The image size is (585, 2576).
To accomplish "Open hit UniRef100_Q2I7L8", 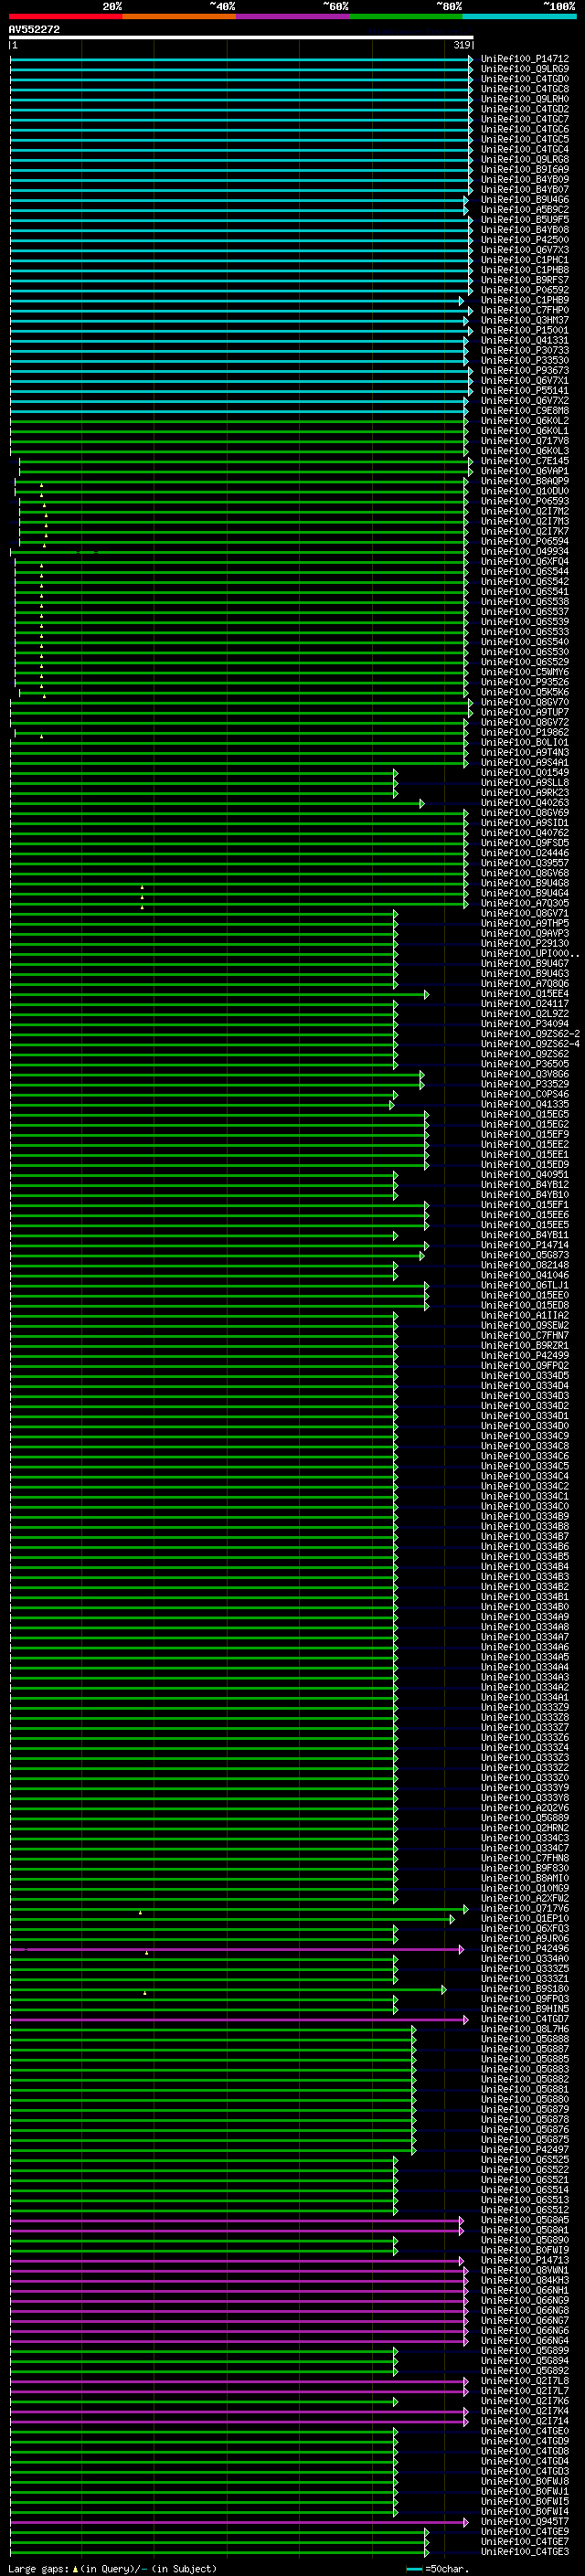I will pyautogui.click(x=525, y=2381).
